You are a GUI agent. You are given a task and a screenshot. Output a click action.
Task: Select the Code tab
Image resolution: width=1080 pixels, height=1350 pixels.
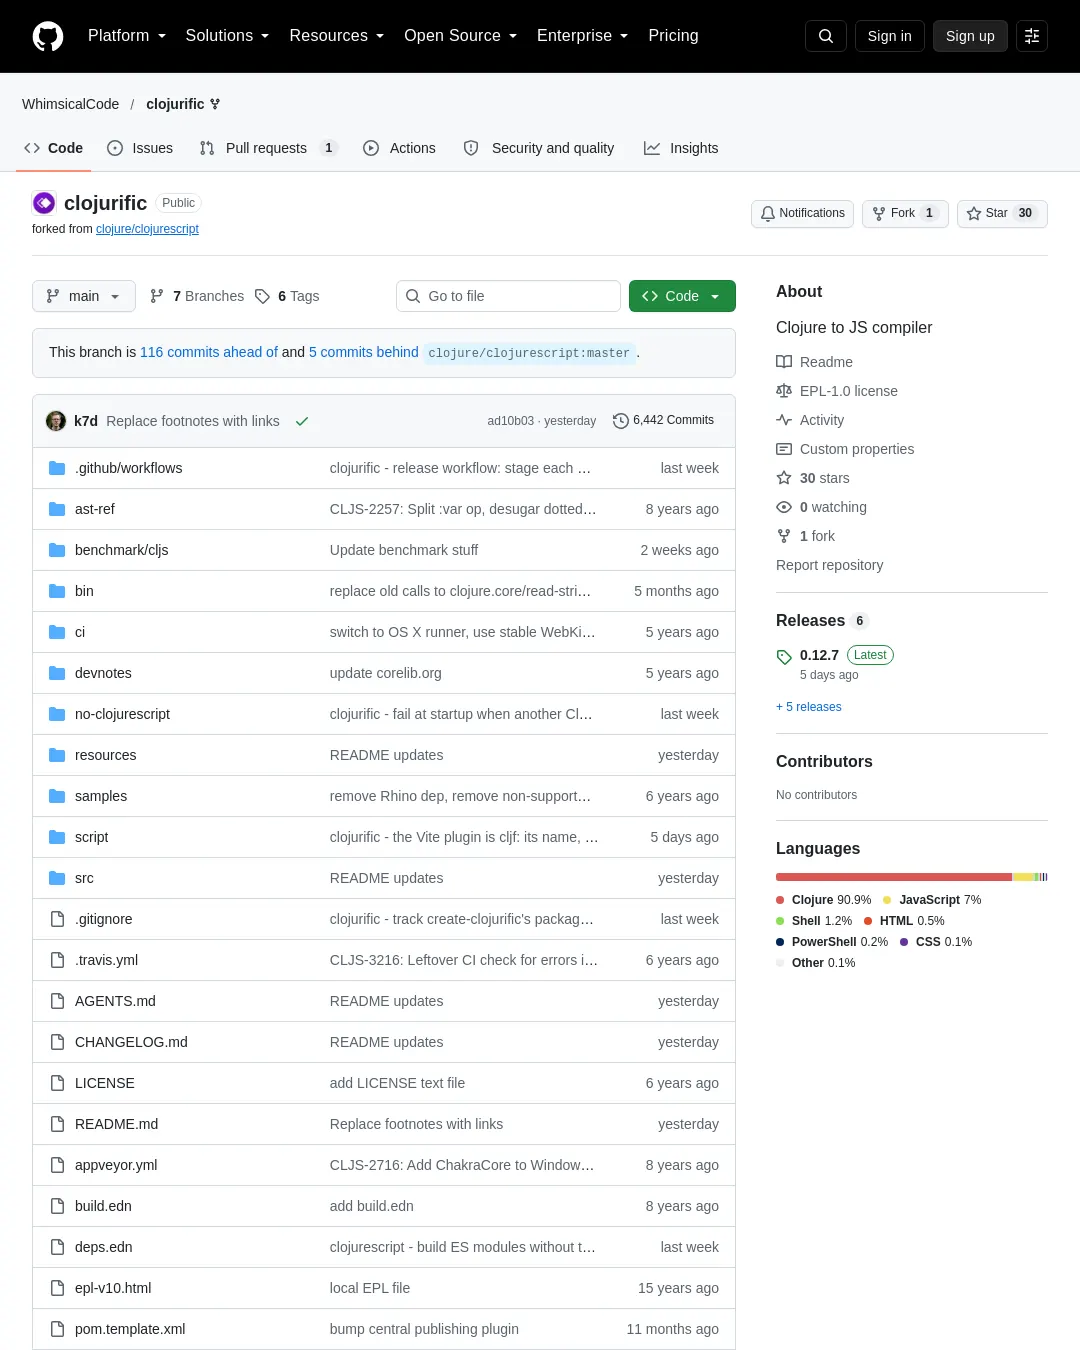click(x=54, y=148)
